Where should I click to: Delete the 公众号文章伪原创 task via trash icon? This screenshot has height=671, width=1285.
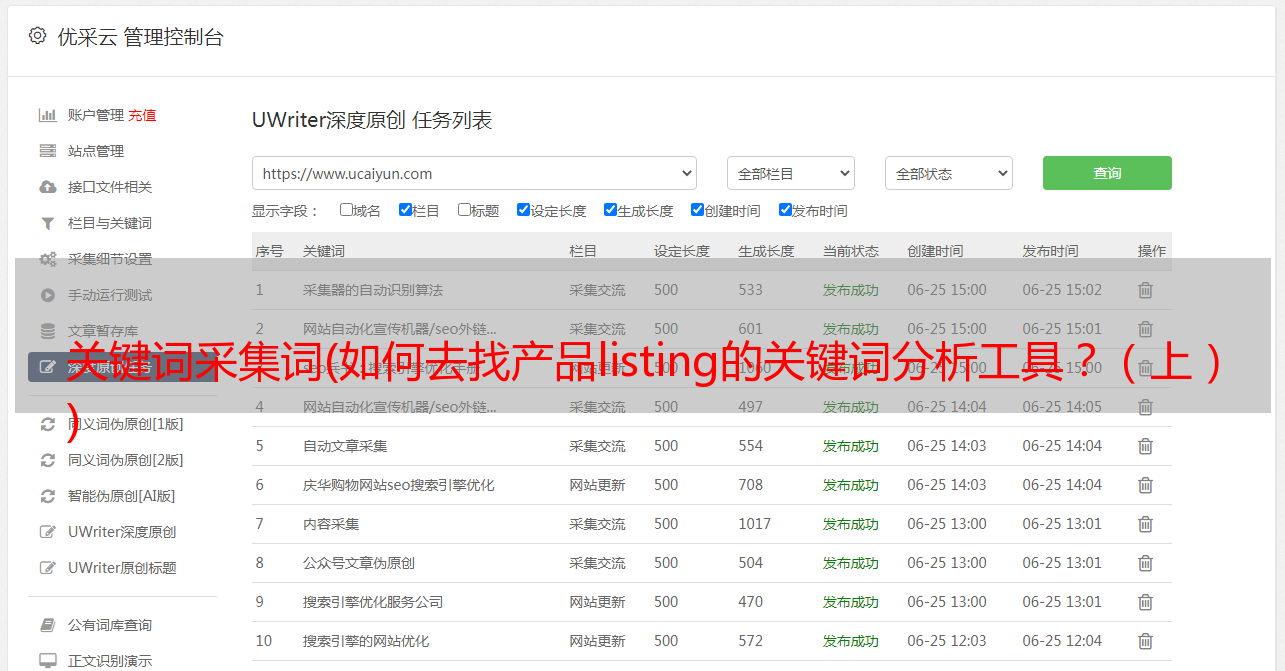click(x=1145, y=563)
